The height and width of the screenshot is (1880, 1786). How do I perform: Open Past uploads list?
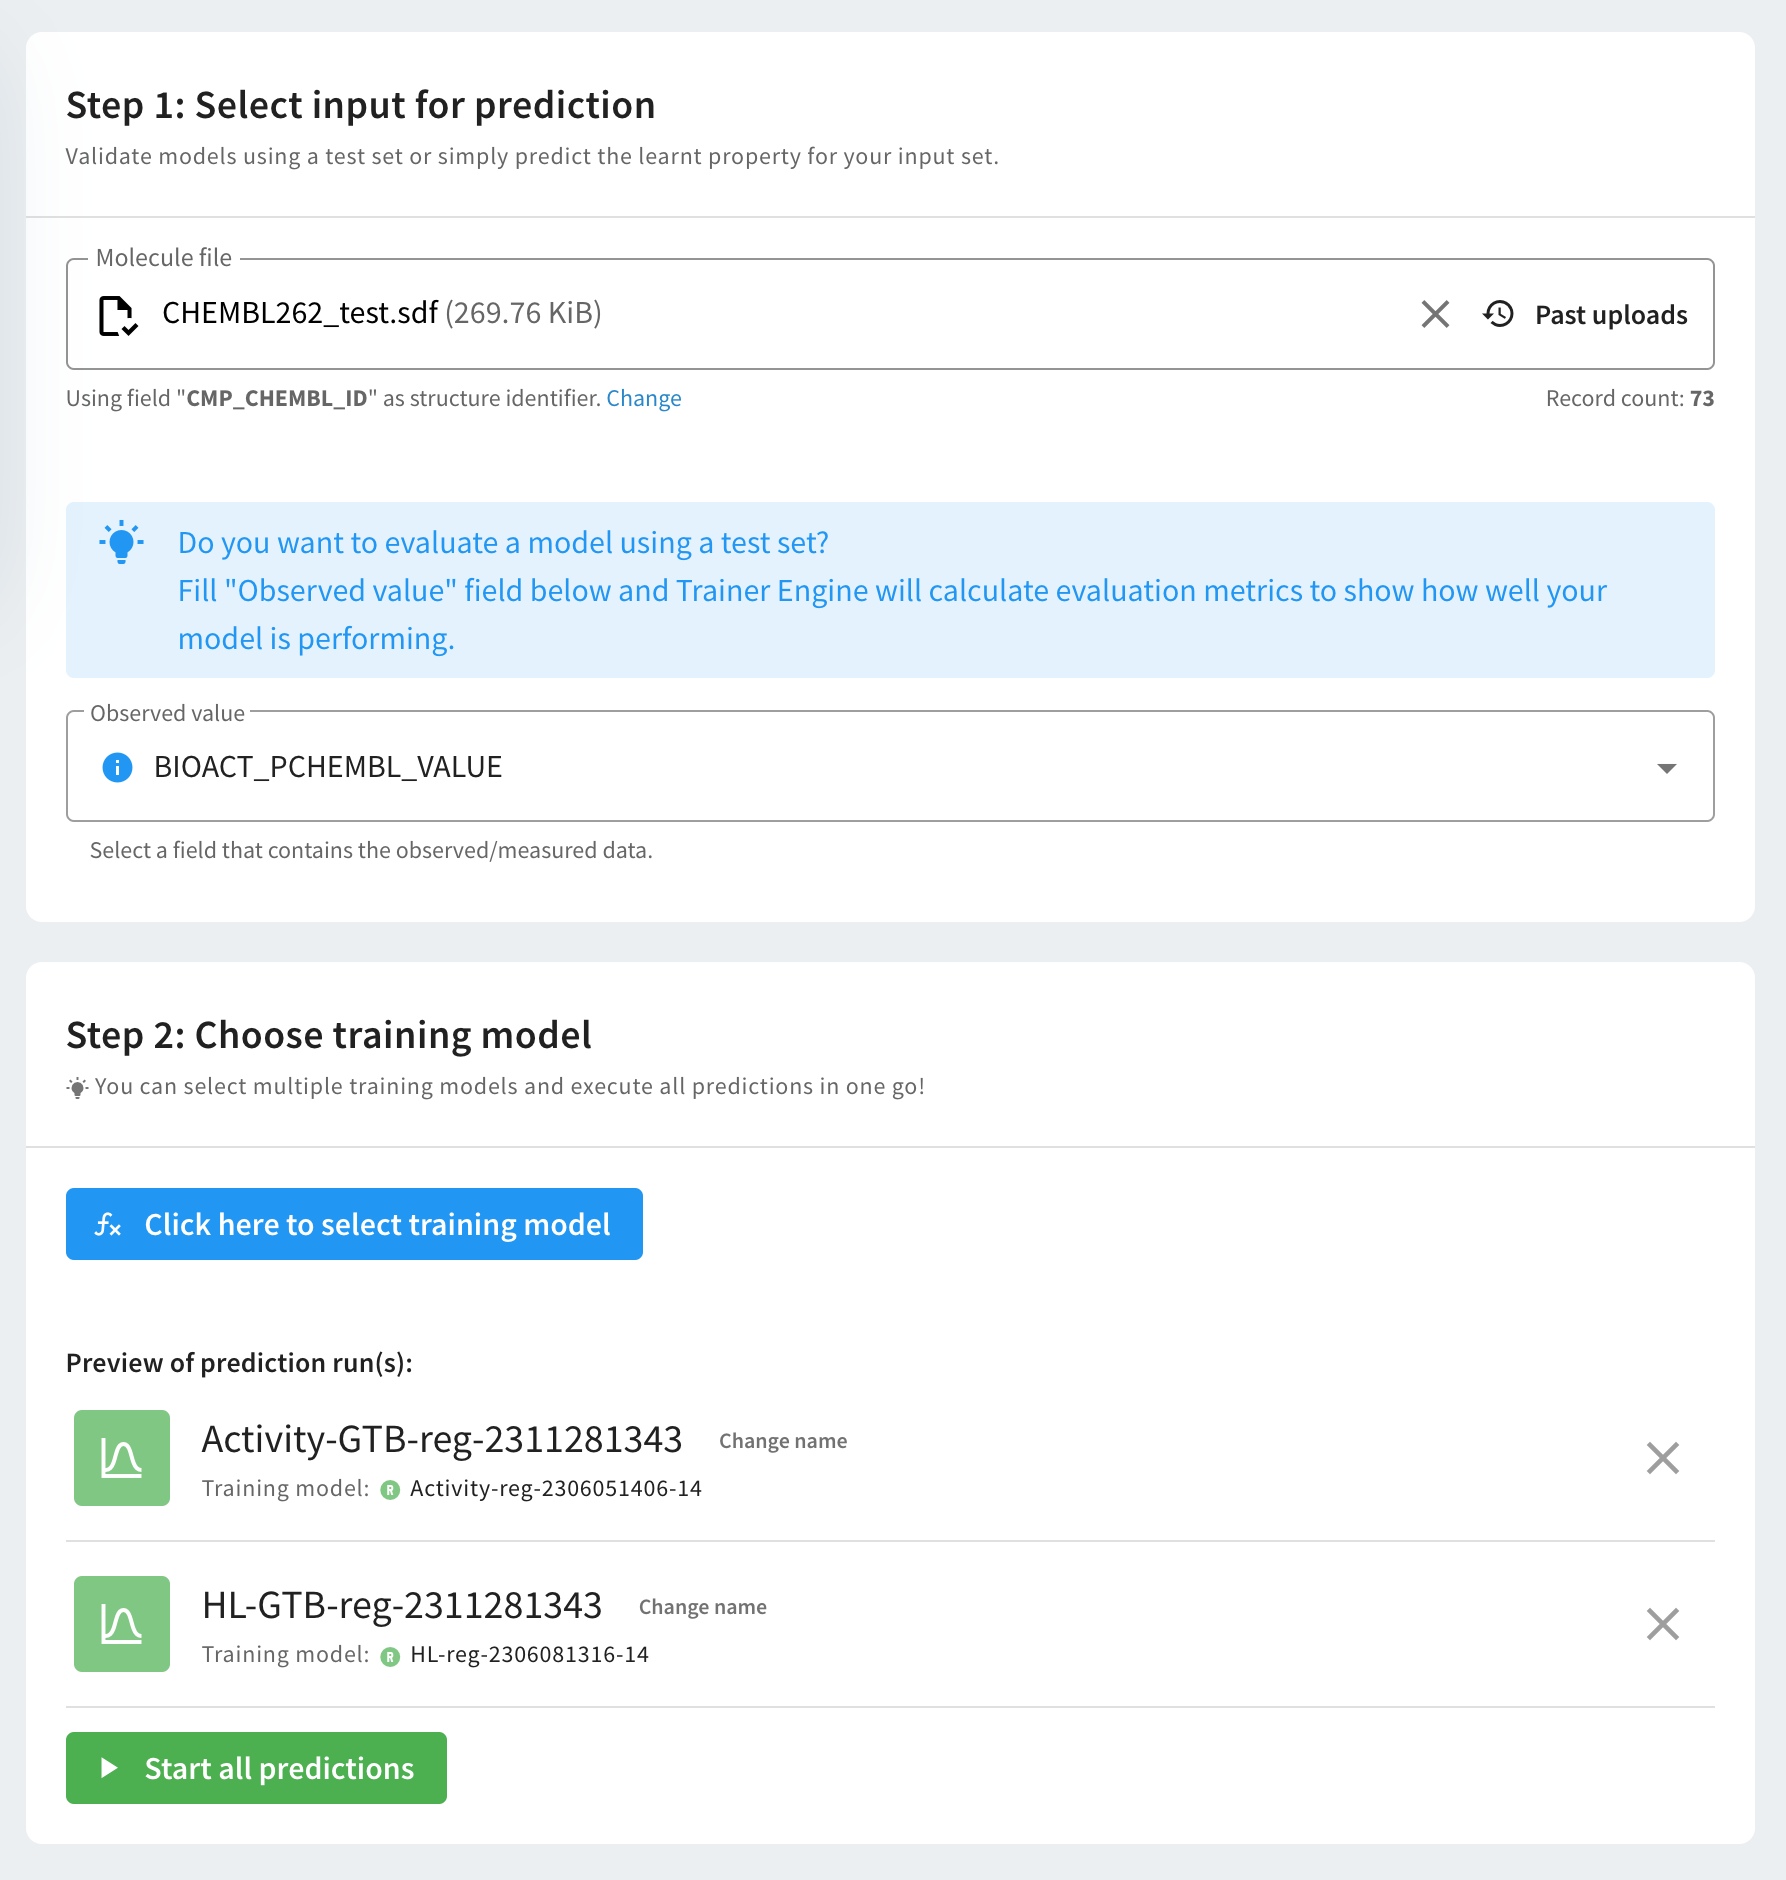tap(1610, 315)
